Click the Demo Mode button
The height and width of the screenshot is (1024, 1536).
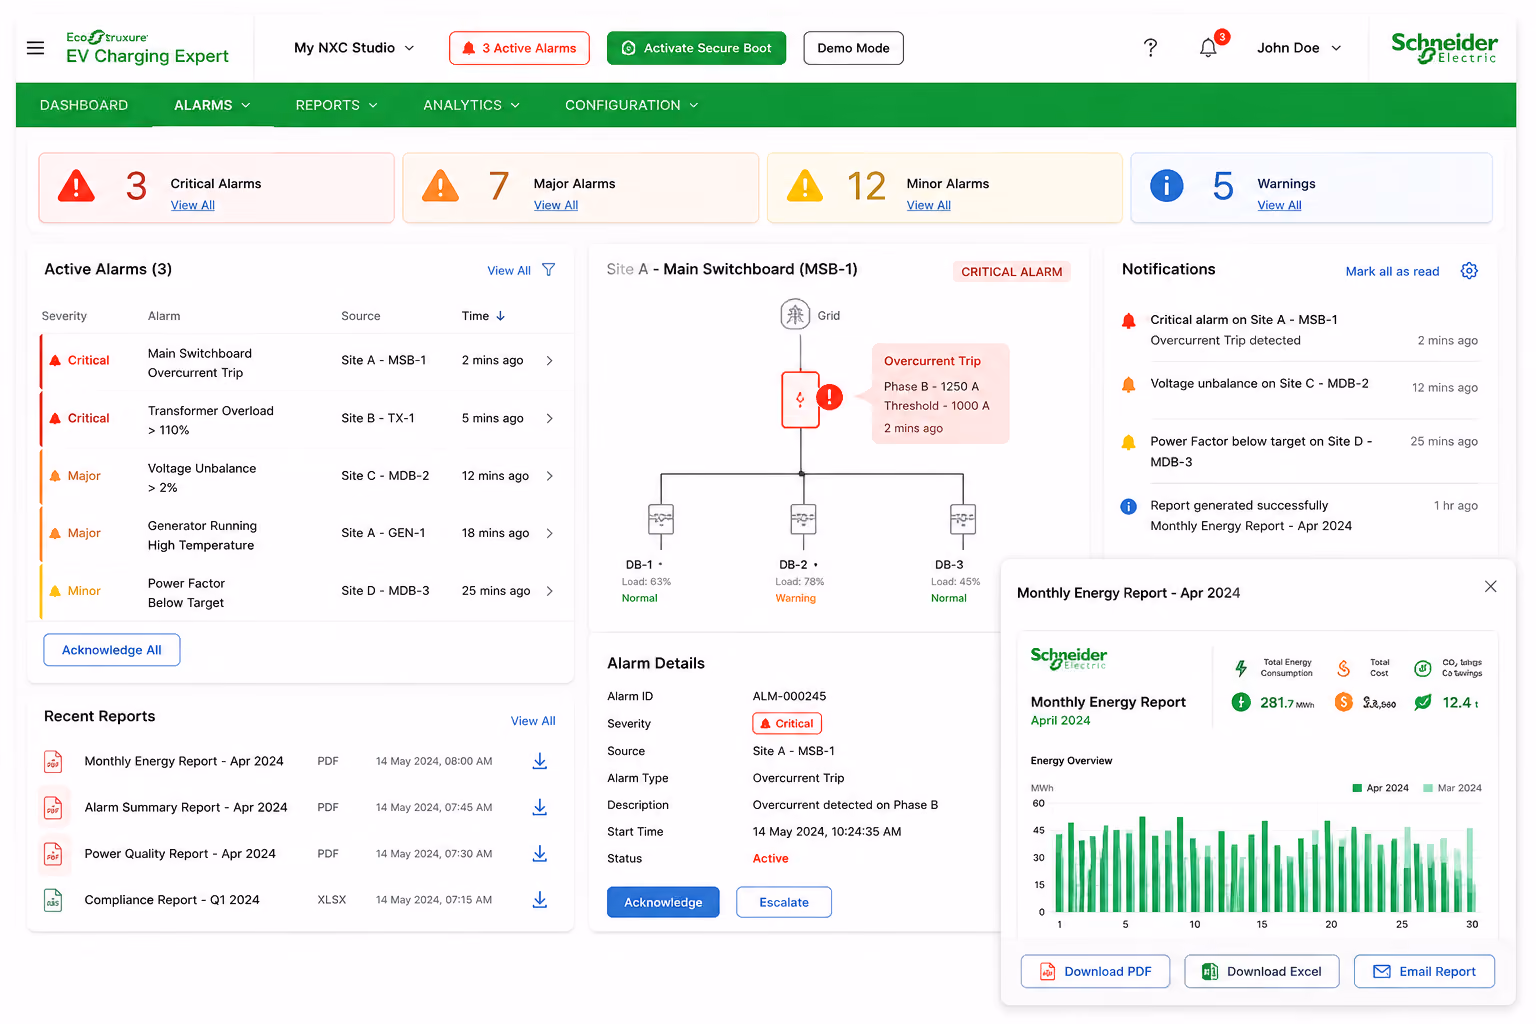(853, 48)
